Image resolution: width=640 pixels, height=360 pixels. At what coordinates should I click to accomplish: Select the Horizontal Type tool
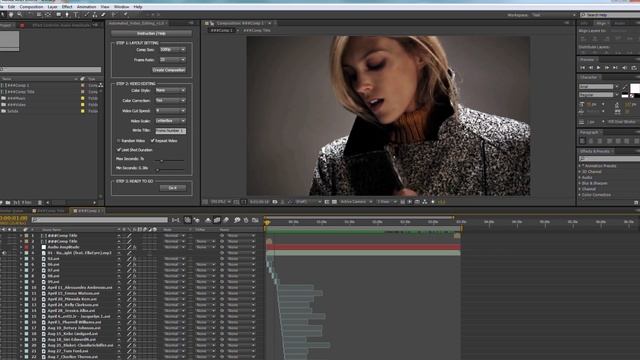coord(76,15)
